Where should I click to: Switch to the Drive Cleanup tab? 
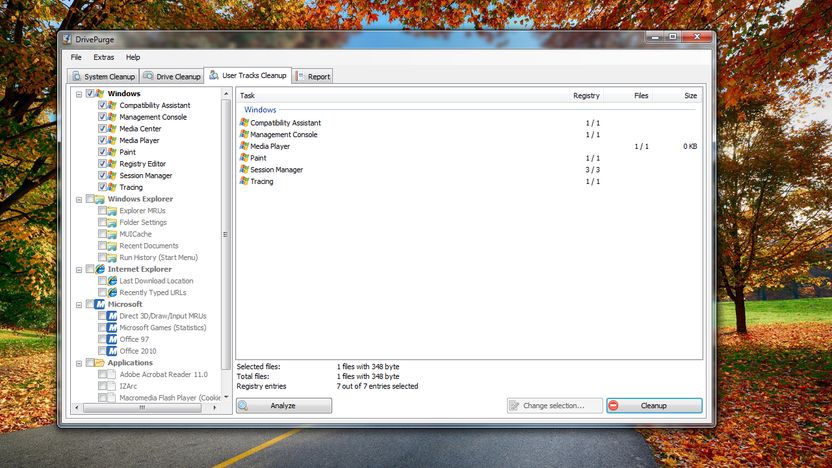tap(172, 76)
